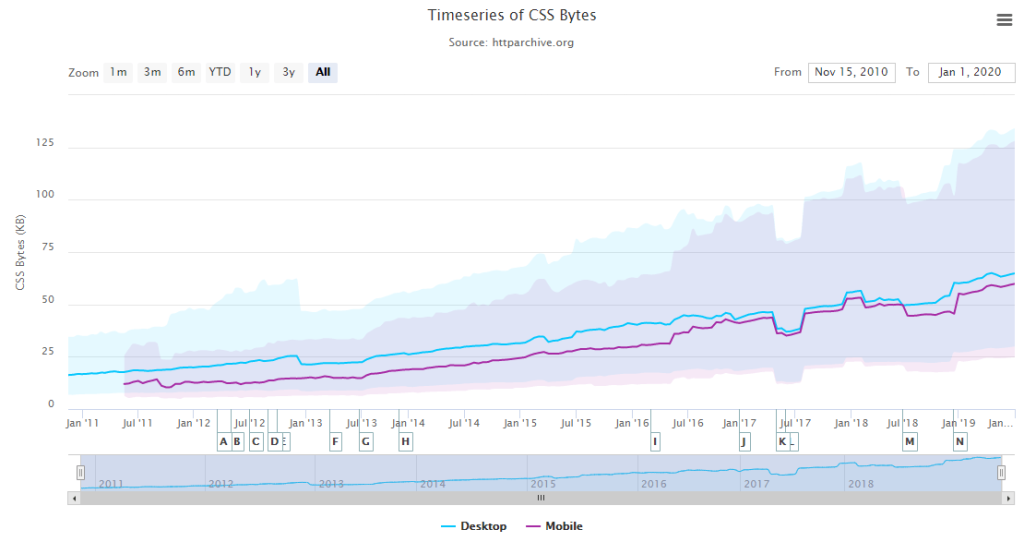The width and height of the screenshot is (1024, 554).
Task: Click the scrollbar left arrow
Action: coord(74,497)
